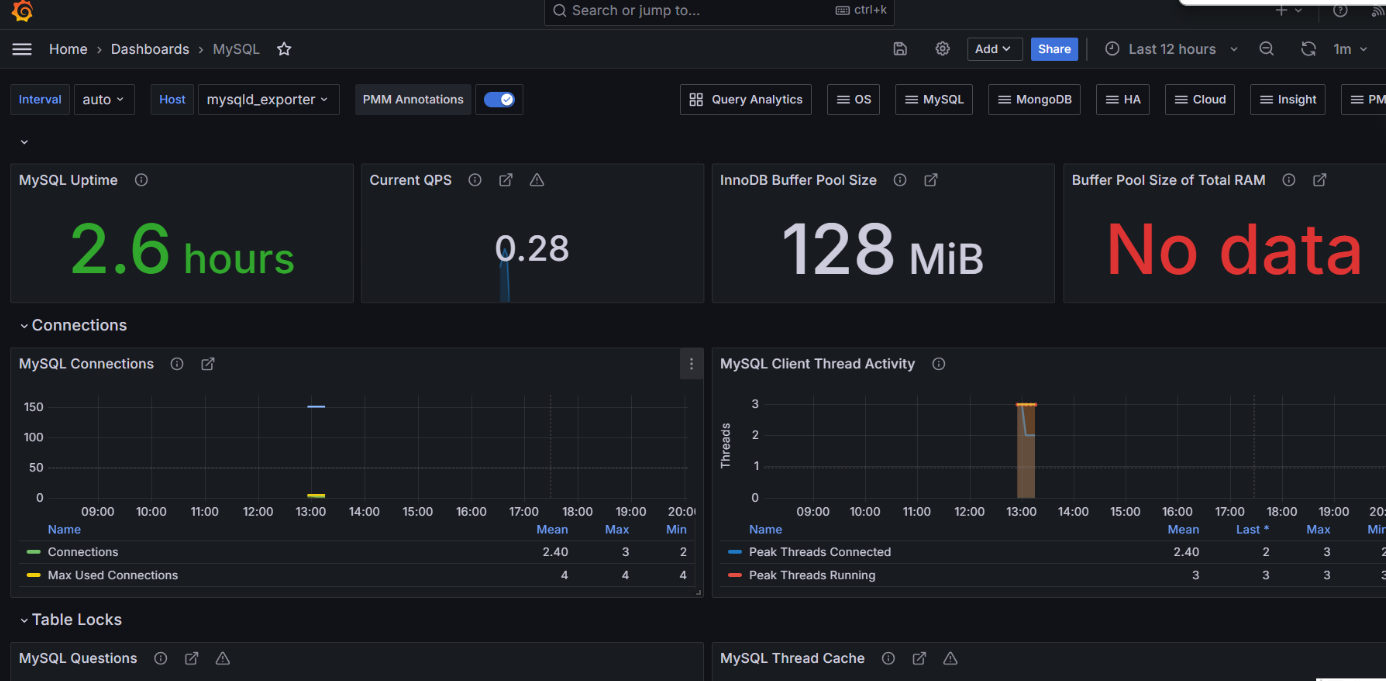1386x681 pixels.
Task: Refresh the dashboard with the refresh icon
Action: coord(1308,49)
